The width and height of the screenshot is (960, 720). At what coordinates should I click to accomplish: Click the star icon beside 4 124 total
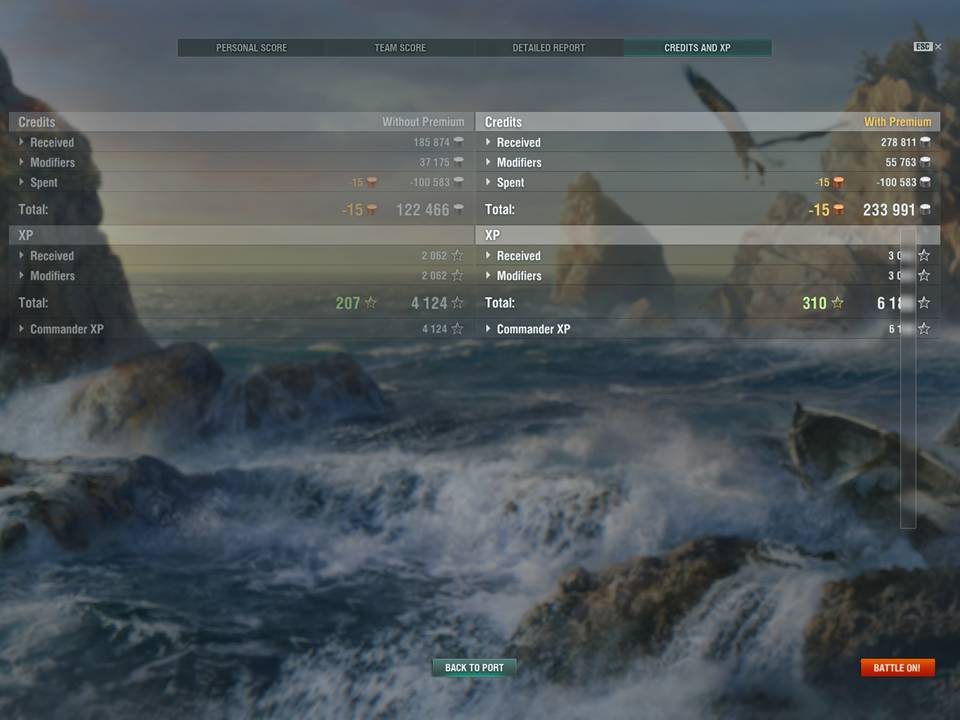(x=457, y=302)
